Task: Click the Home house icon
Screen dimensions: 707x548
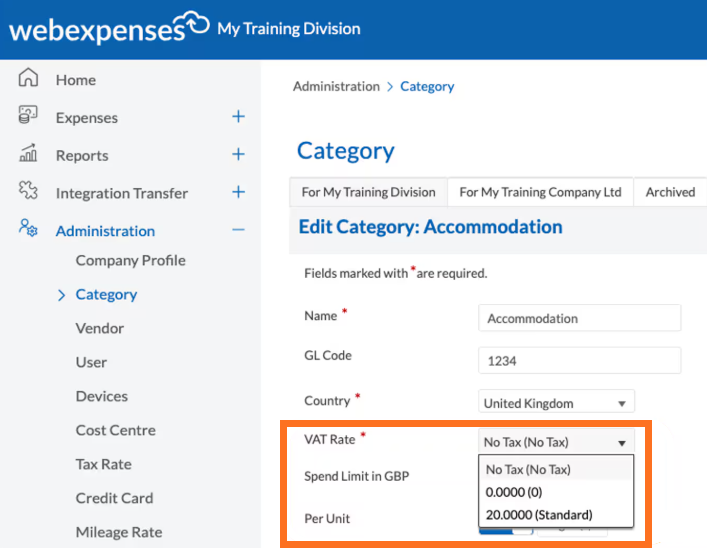Action: [28, 77]
